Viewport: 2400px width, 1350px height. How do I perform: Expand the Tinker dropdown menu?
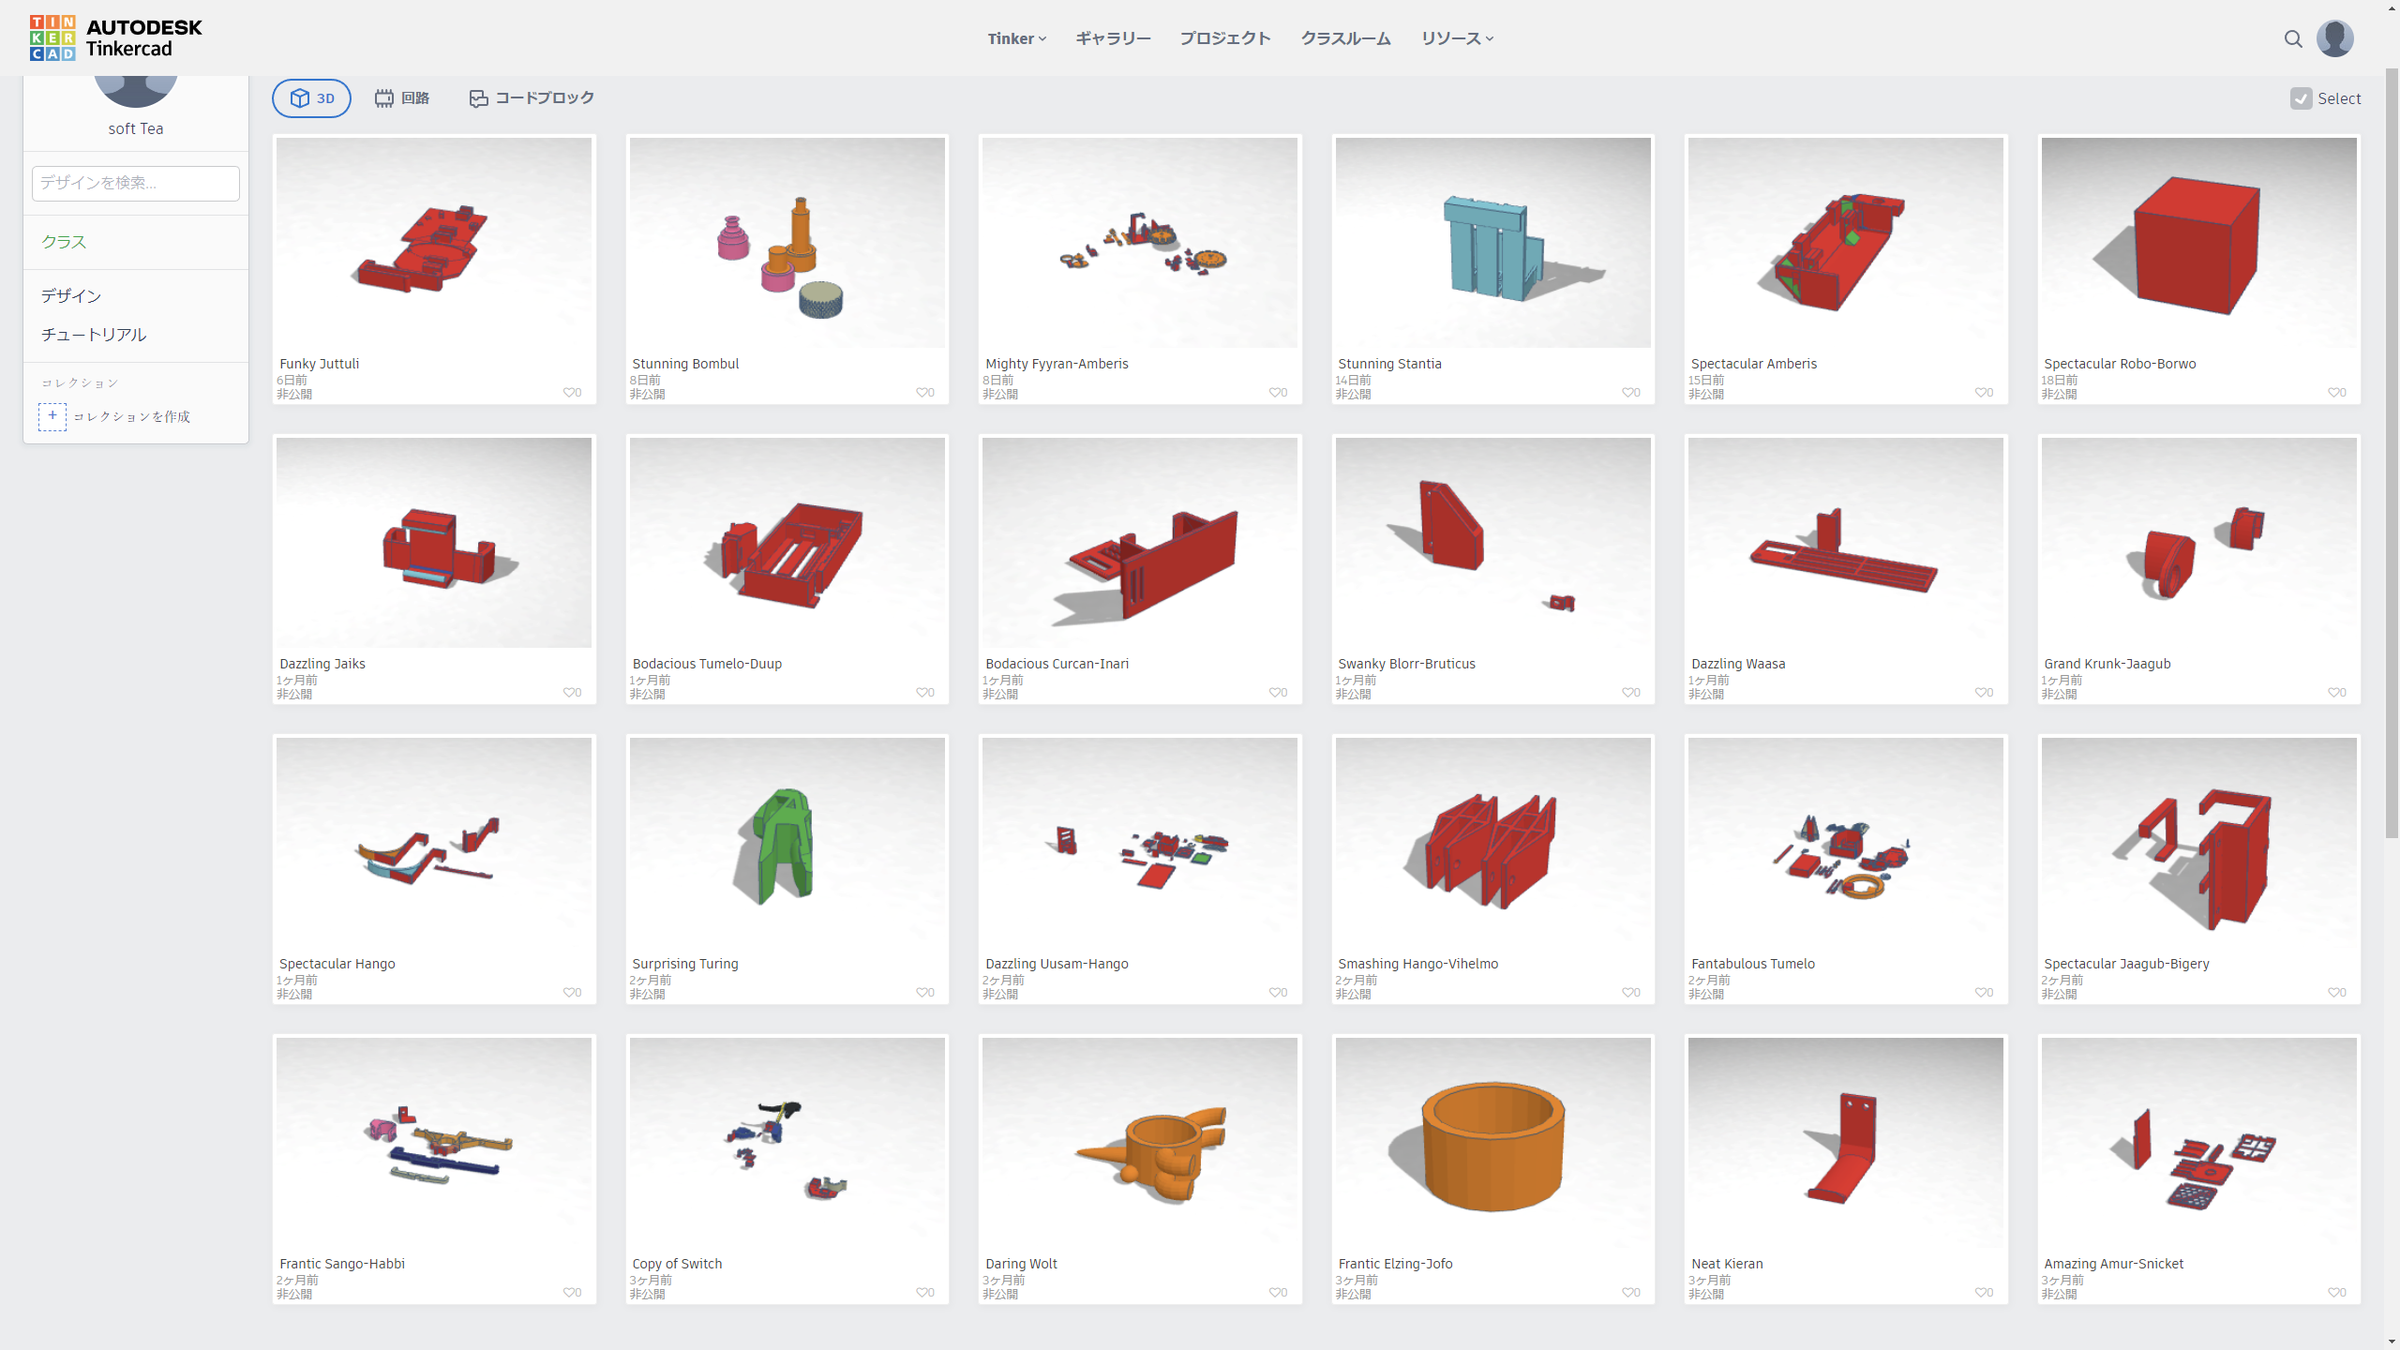click(1016, 39)
